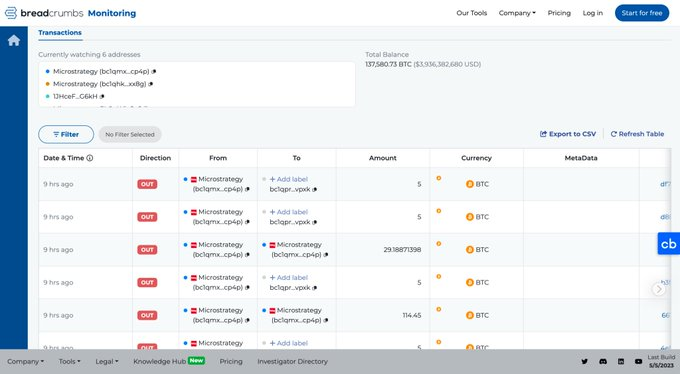Screen dimensions: 680x374
Task: Copy the From address in the 29.18871398 row
Action: click(x=247, y=255)
